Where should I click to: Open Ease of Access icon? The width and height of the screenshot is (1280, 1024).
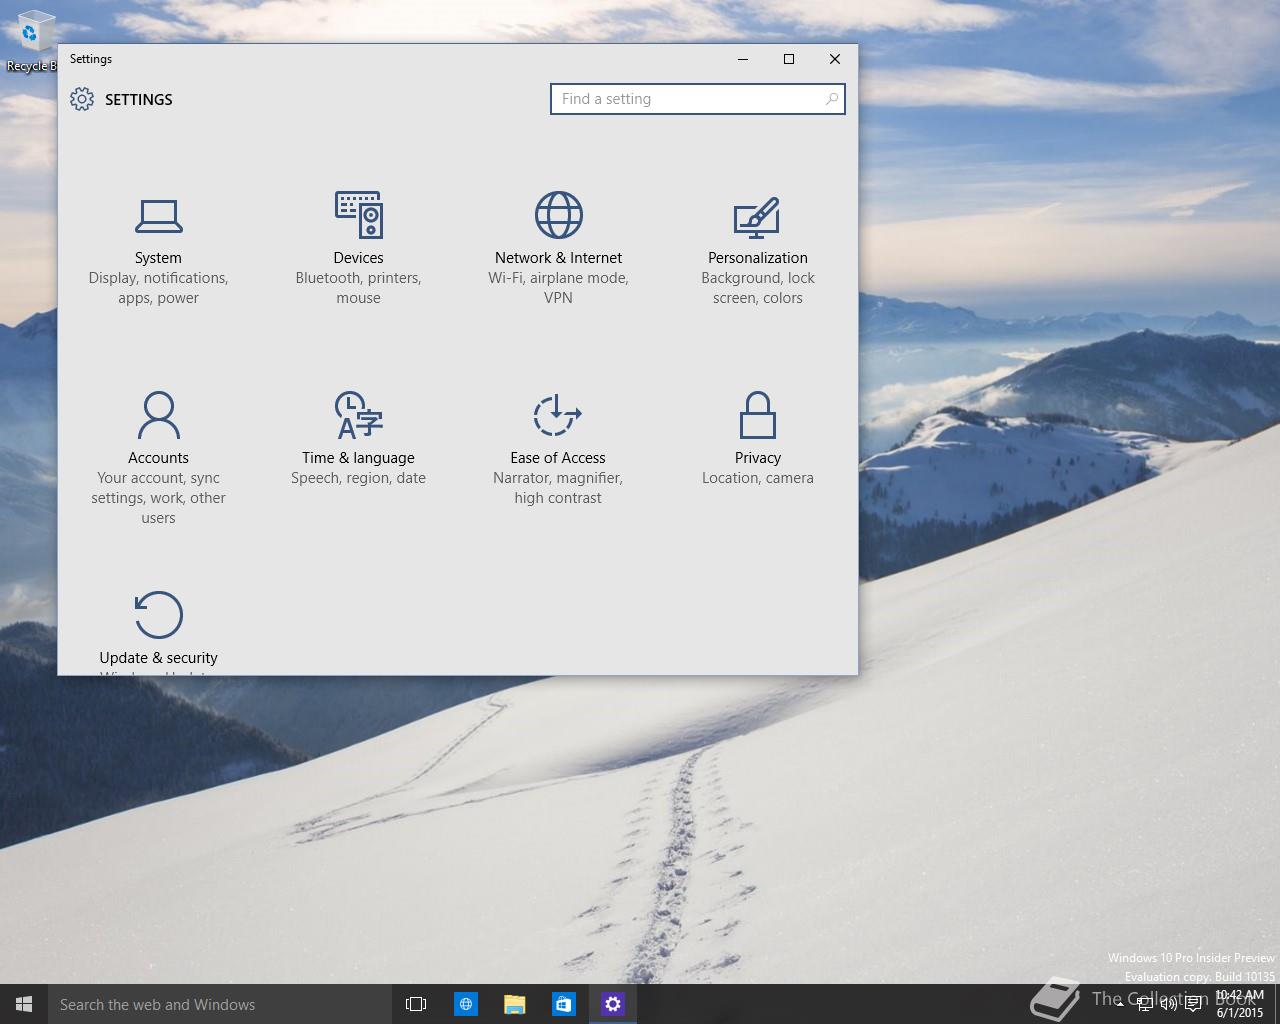click(557, 415)
